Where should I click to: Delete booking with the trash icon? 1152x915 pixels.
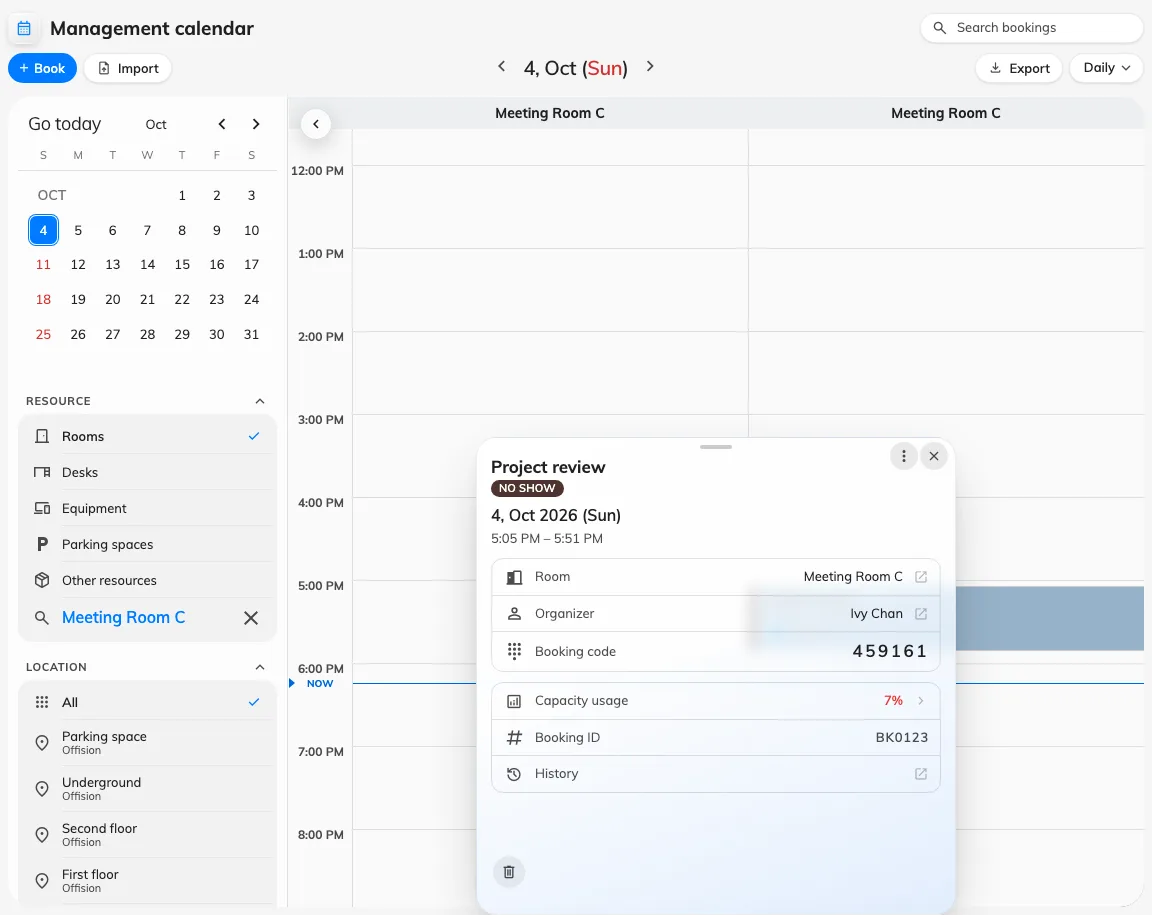[508, 872]
